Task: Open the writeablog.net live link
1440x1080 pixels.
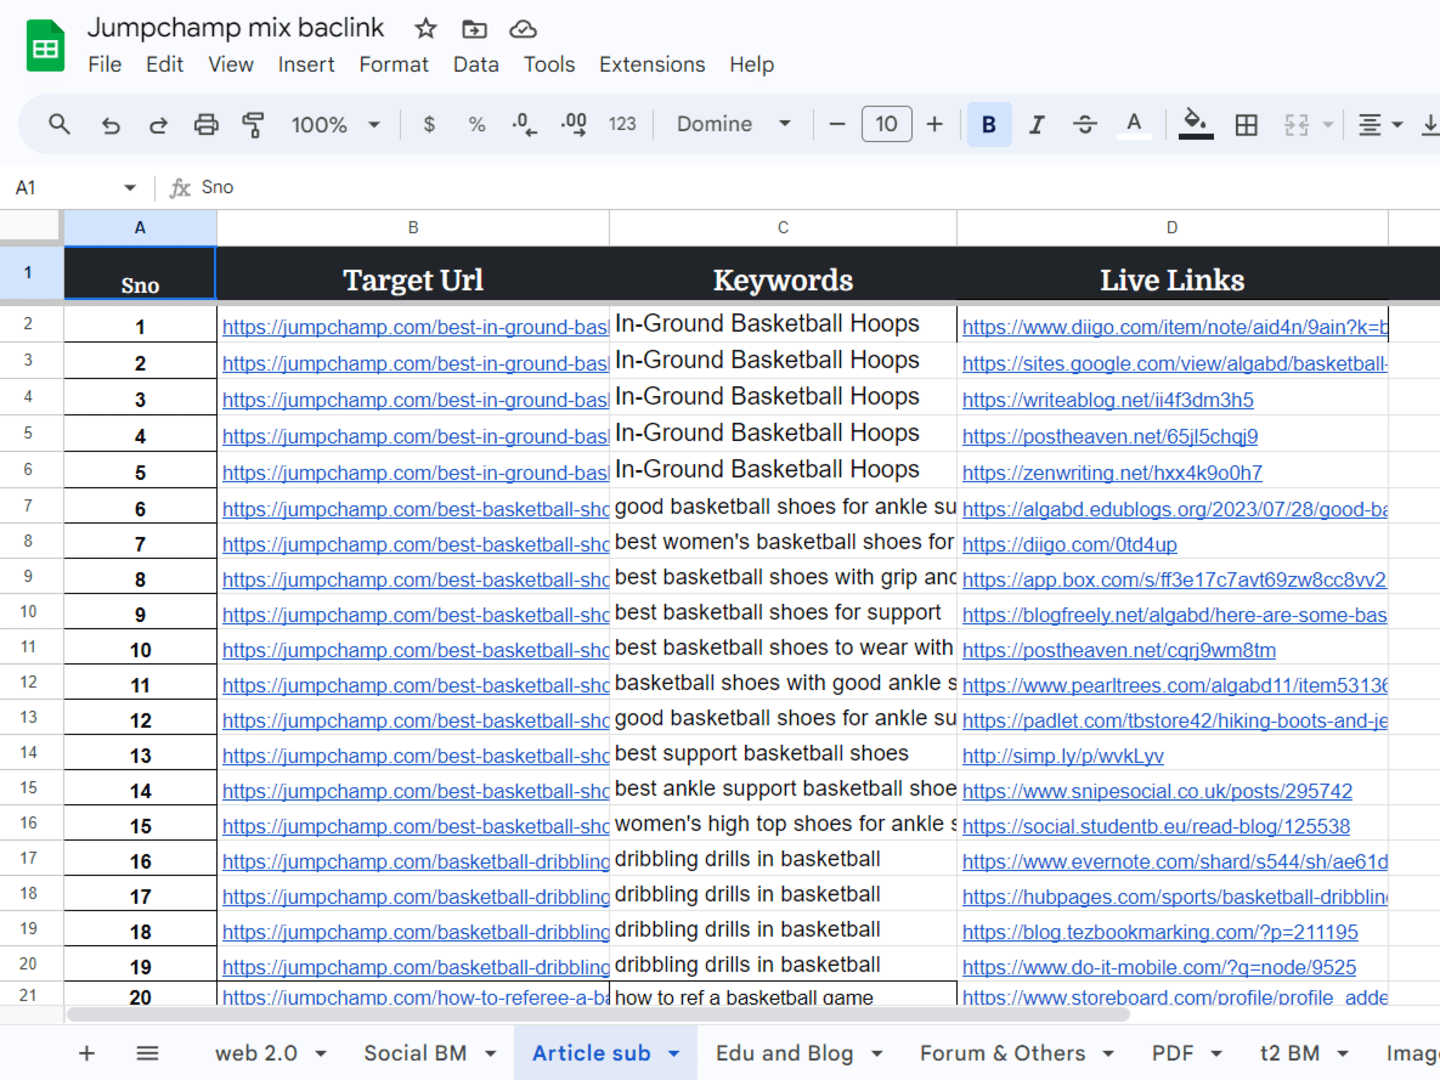Action: click(x=1107, y=400)
